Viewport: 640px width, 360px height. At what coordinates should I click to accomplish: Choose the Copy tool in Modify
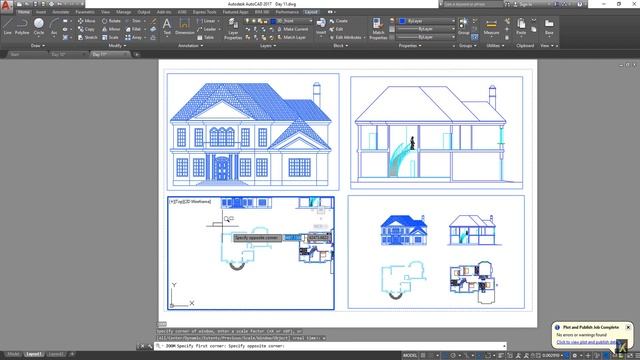(86, 29)
